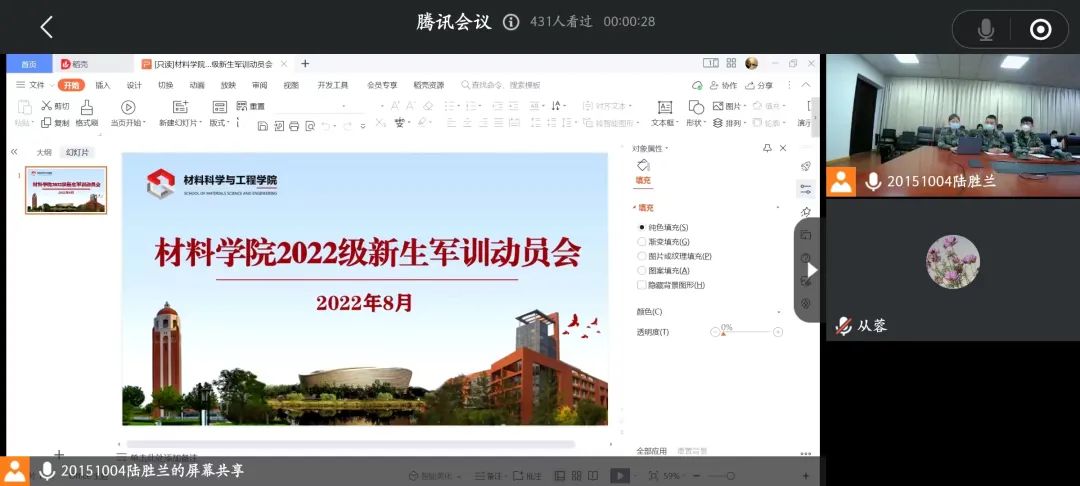1080x486 pixels.
Task: Toggle the microphone button at top right
Action: pos(985,29)
